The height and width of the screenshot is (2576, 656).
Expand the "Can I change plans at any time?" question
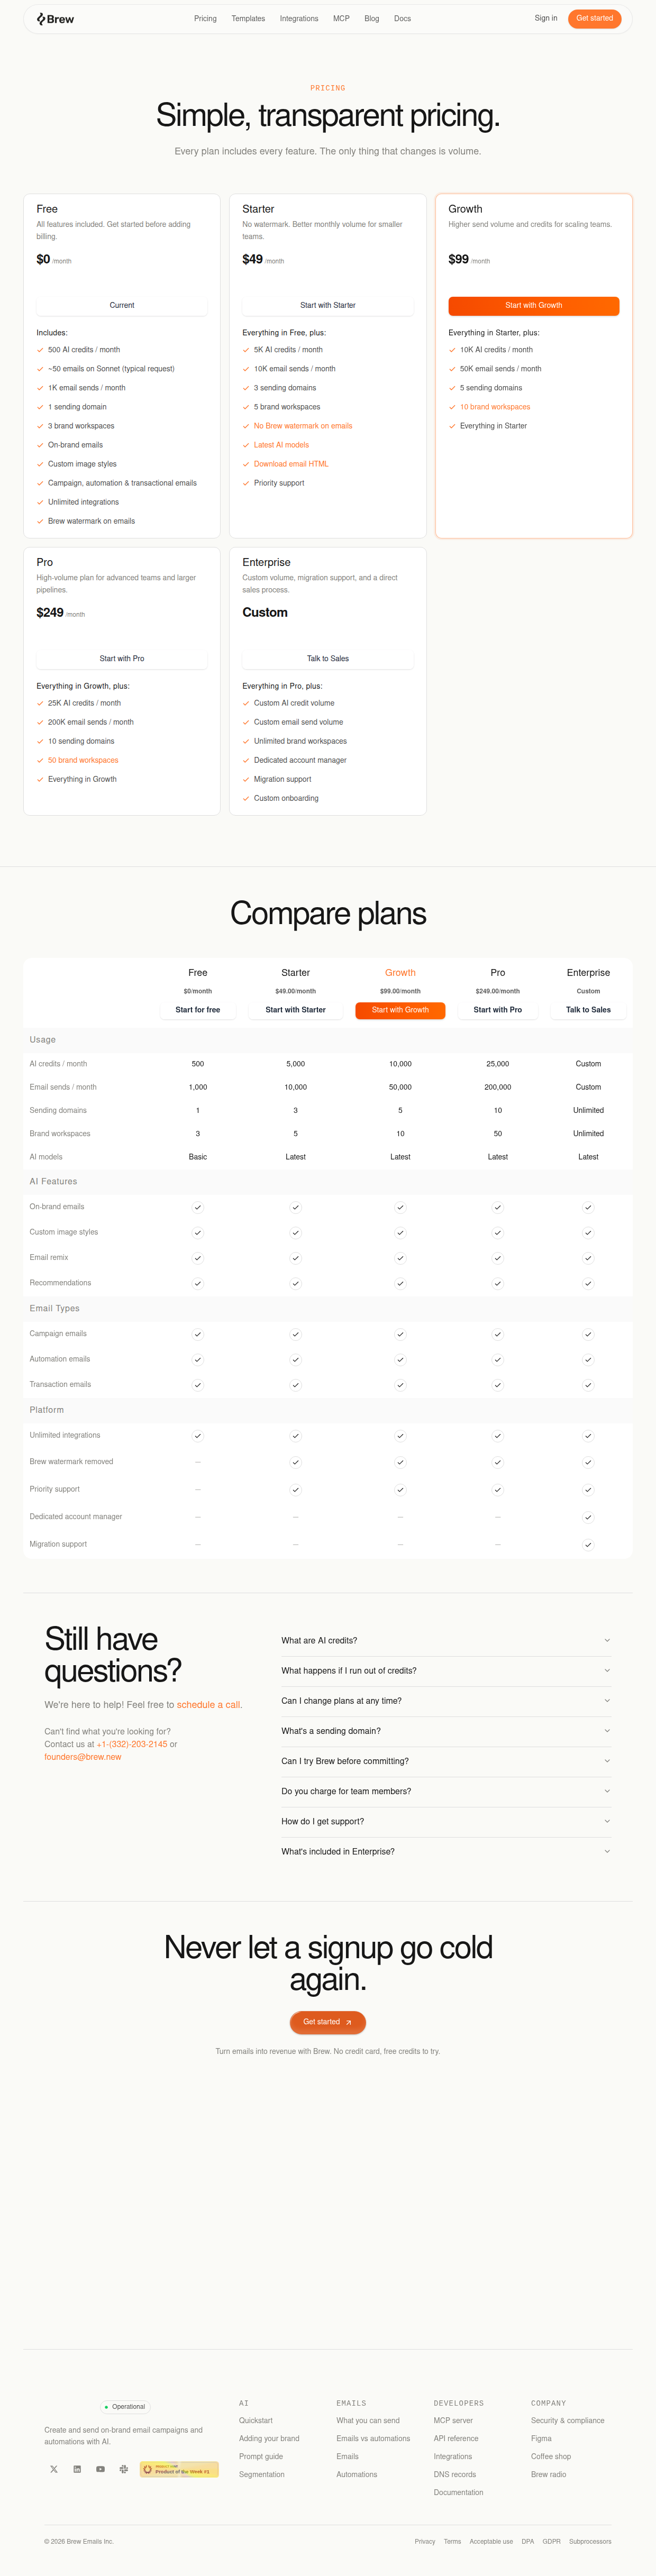coord(446,1700)
